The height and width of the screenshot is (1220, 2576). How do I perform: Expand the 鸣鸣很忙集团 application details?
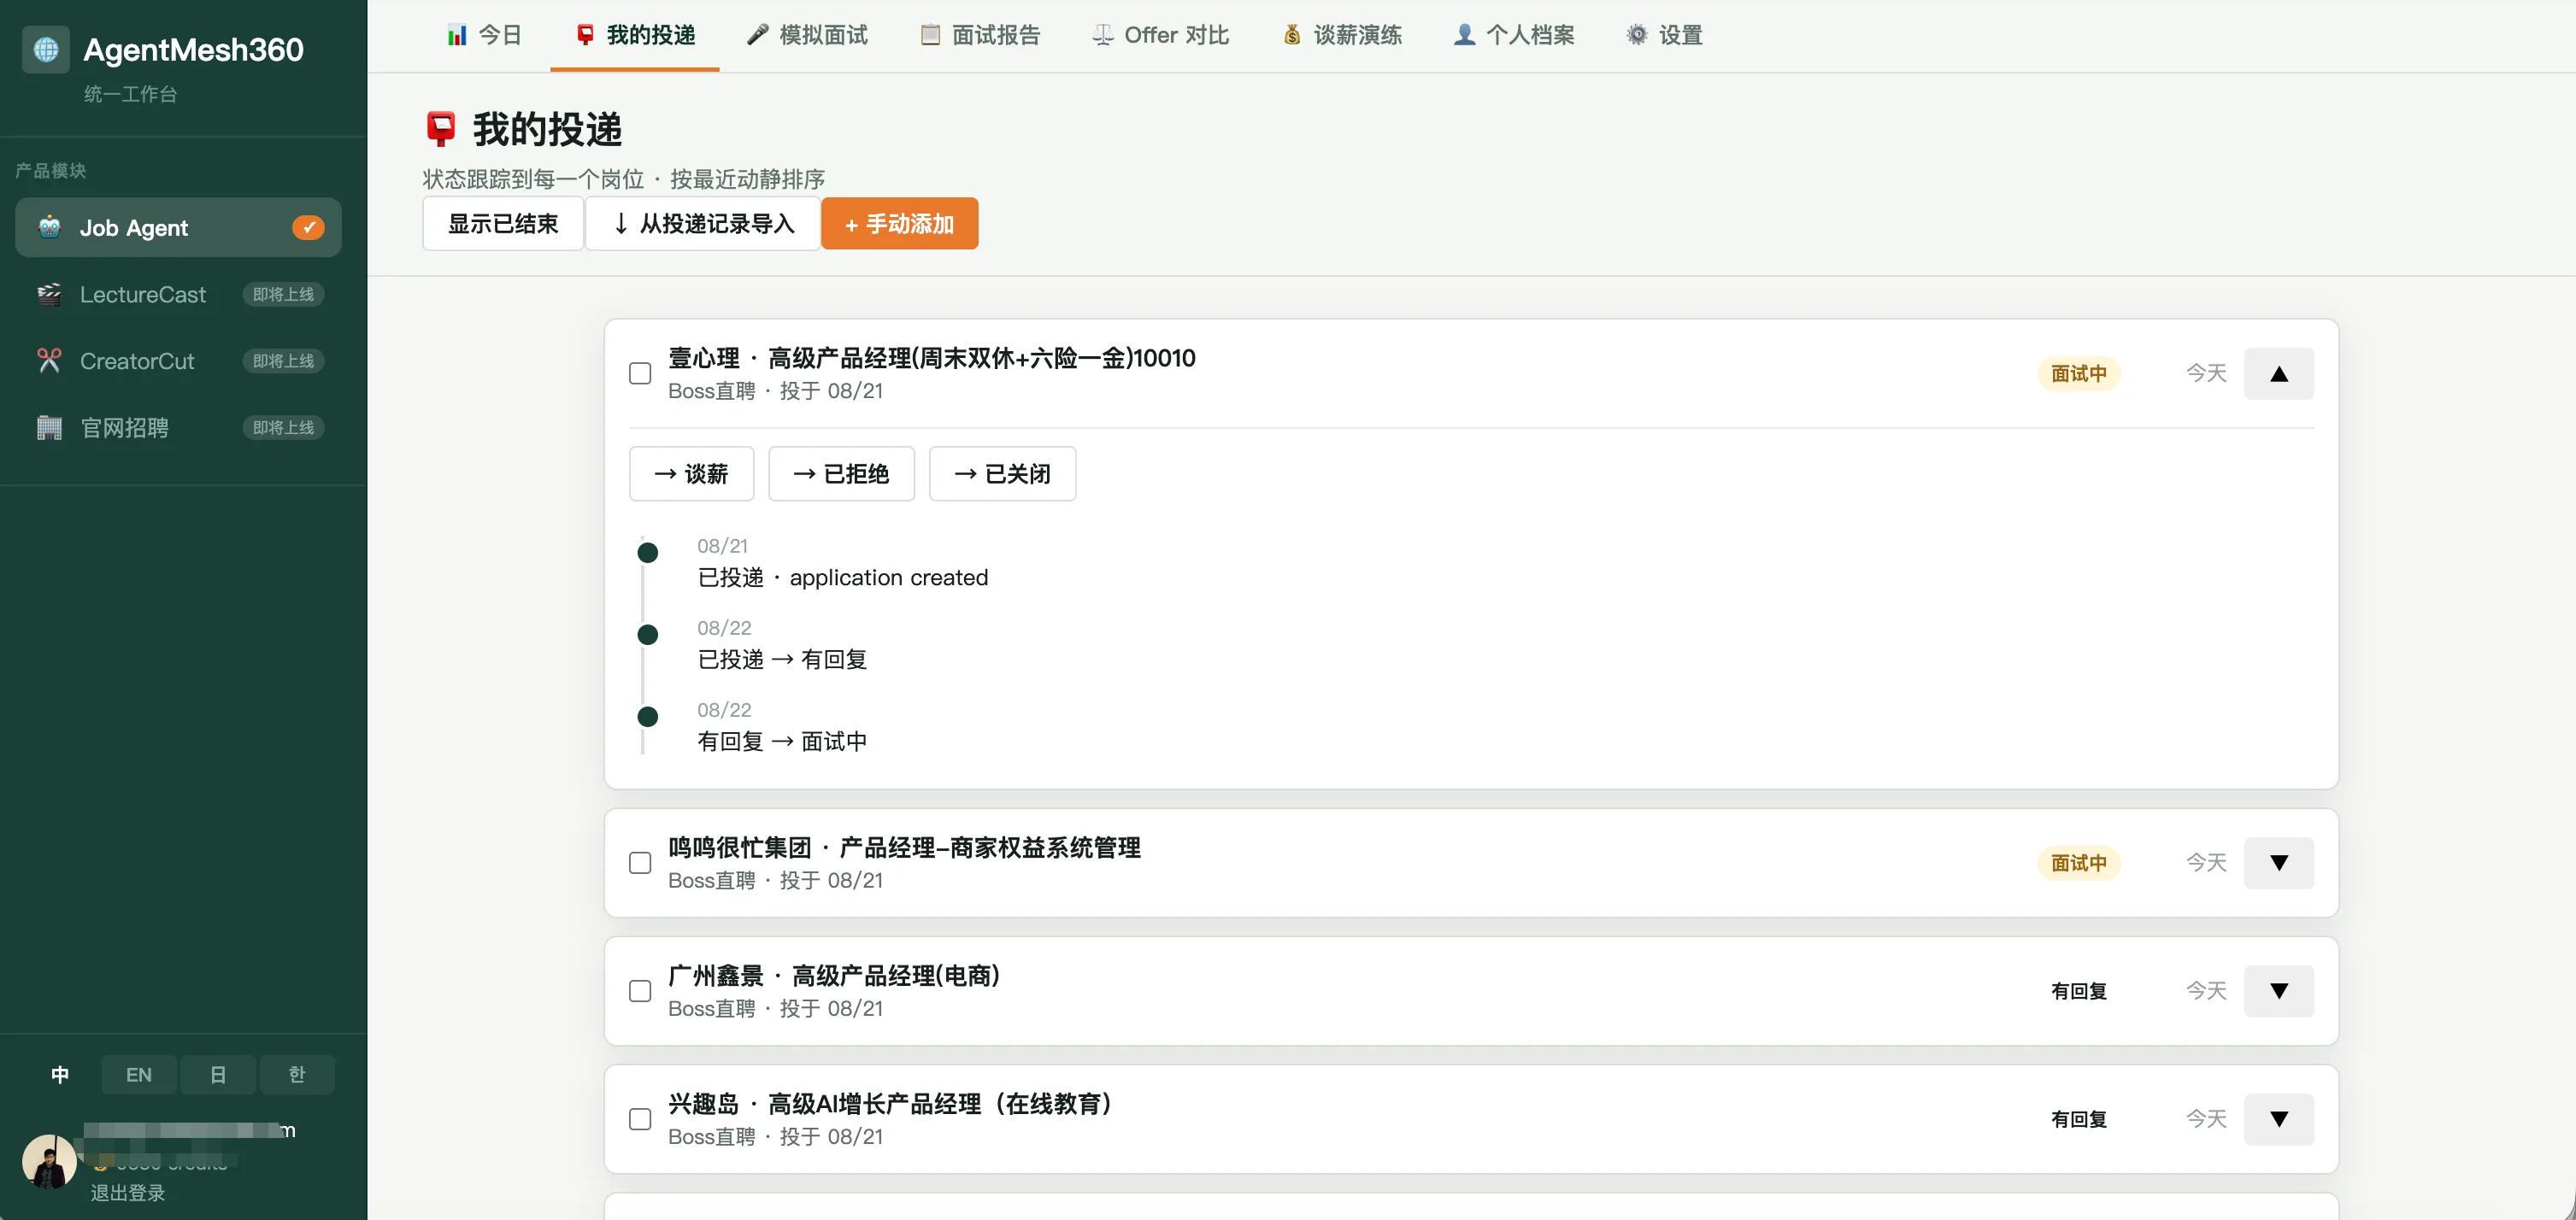coord(2279,863)
